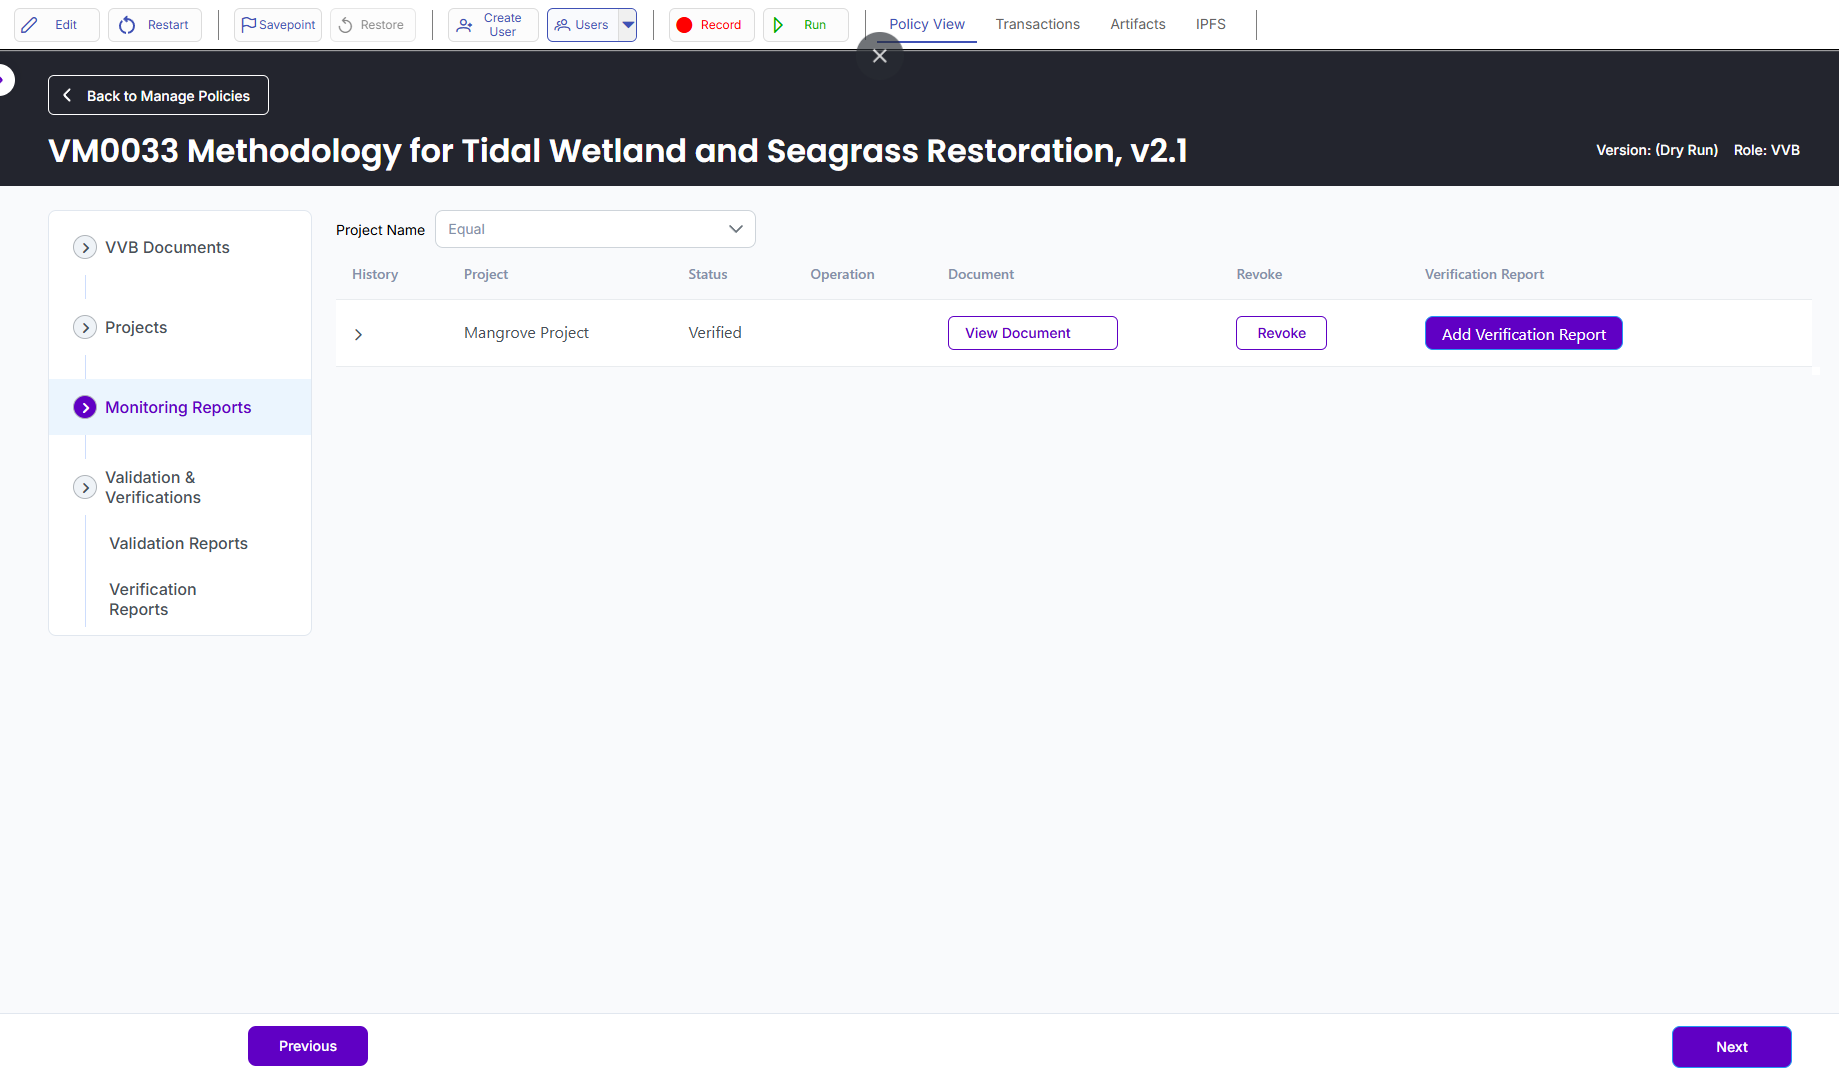Click the Create User icon

[464, 25]
